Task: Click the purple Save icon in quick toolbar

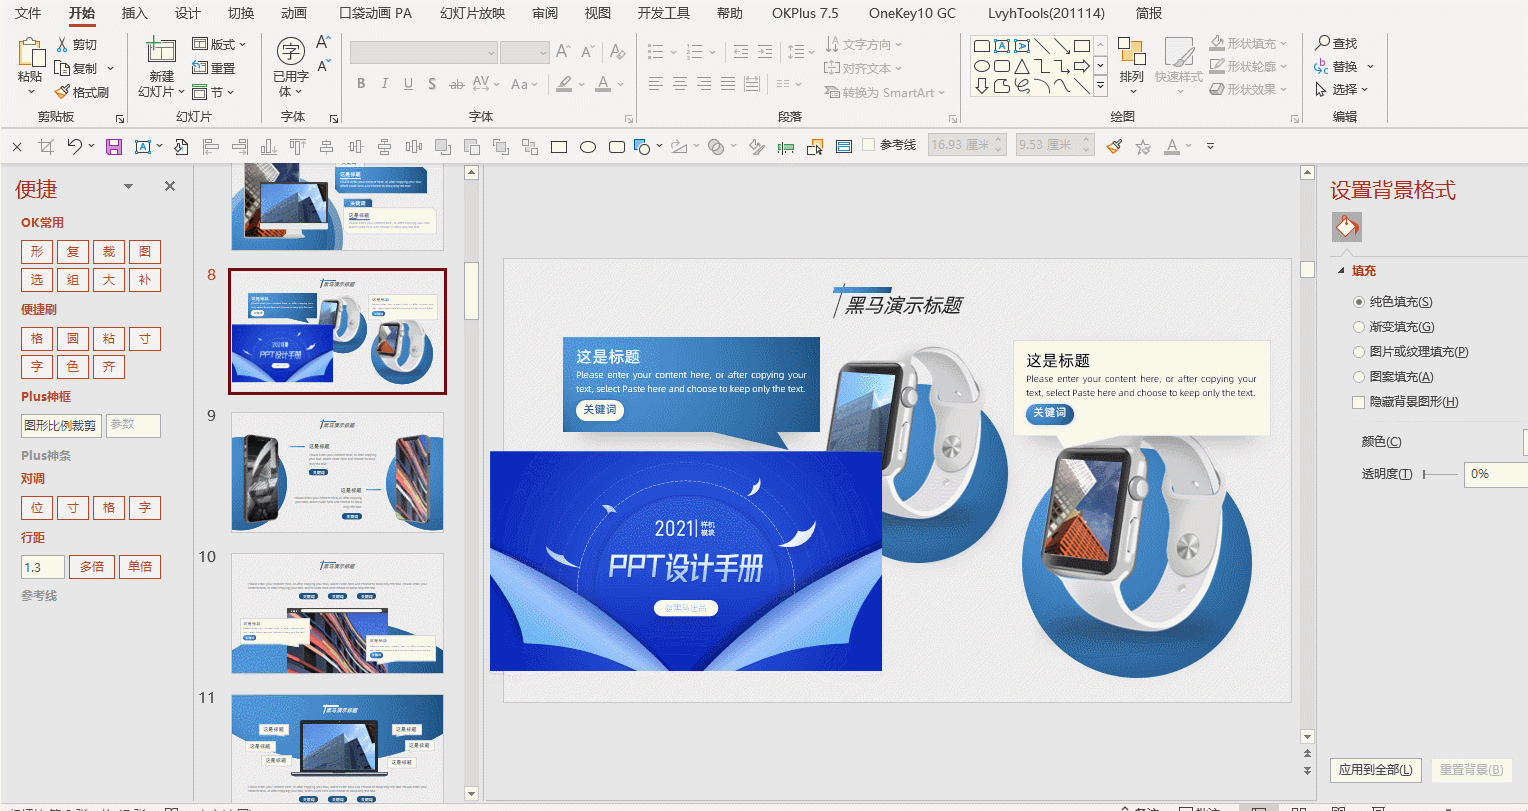Action: click(114, 147)
